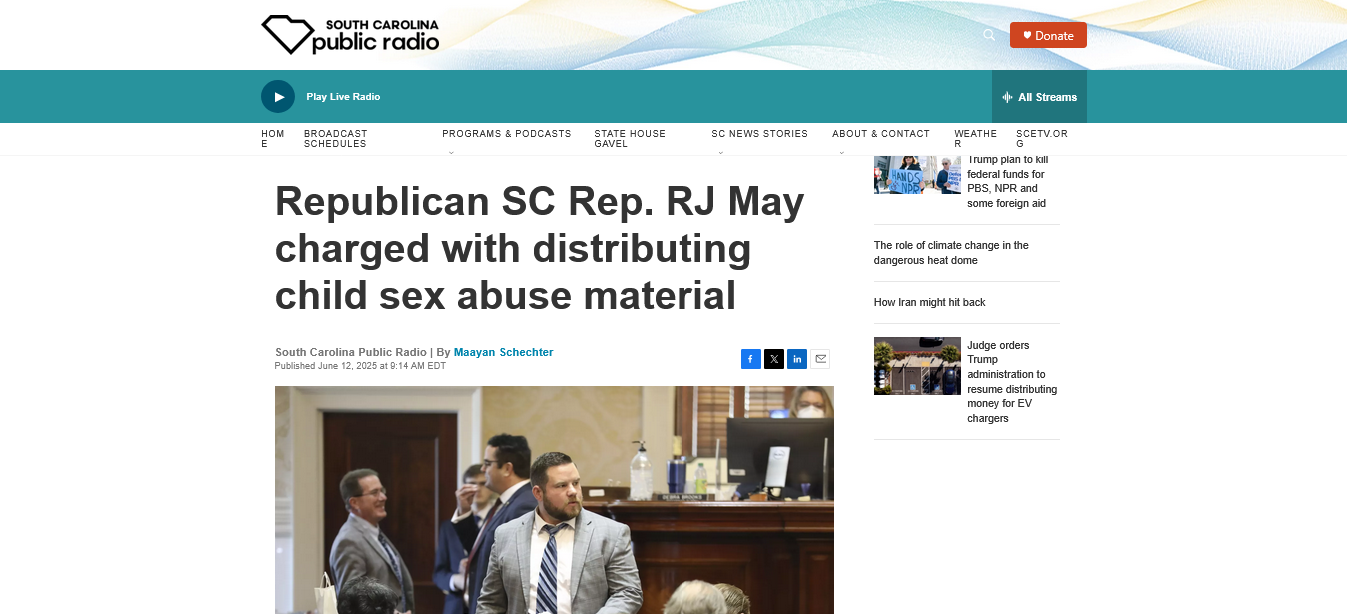Visit the SCETV.org menu link
This screenshot has width=1348, height=614.
1042,138
